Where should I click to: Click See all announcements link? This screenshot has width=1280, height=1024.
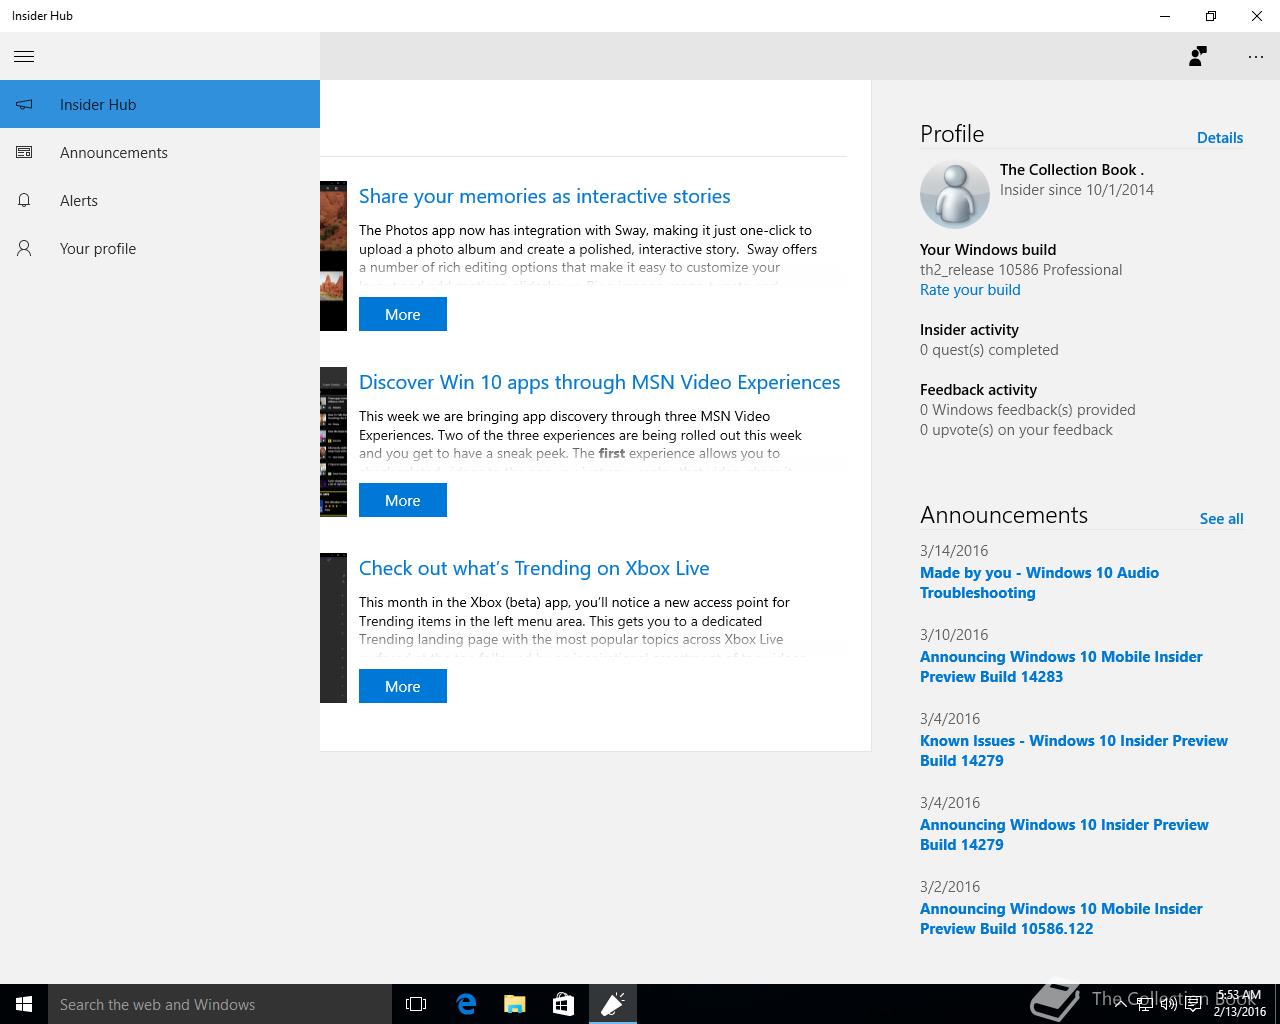1221,519
